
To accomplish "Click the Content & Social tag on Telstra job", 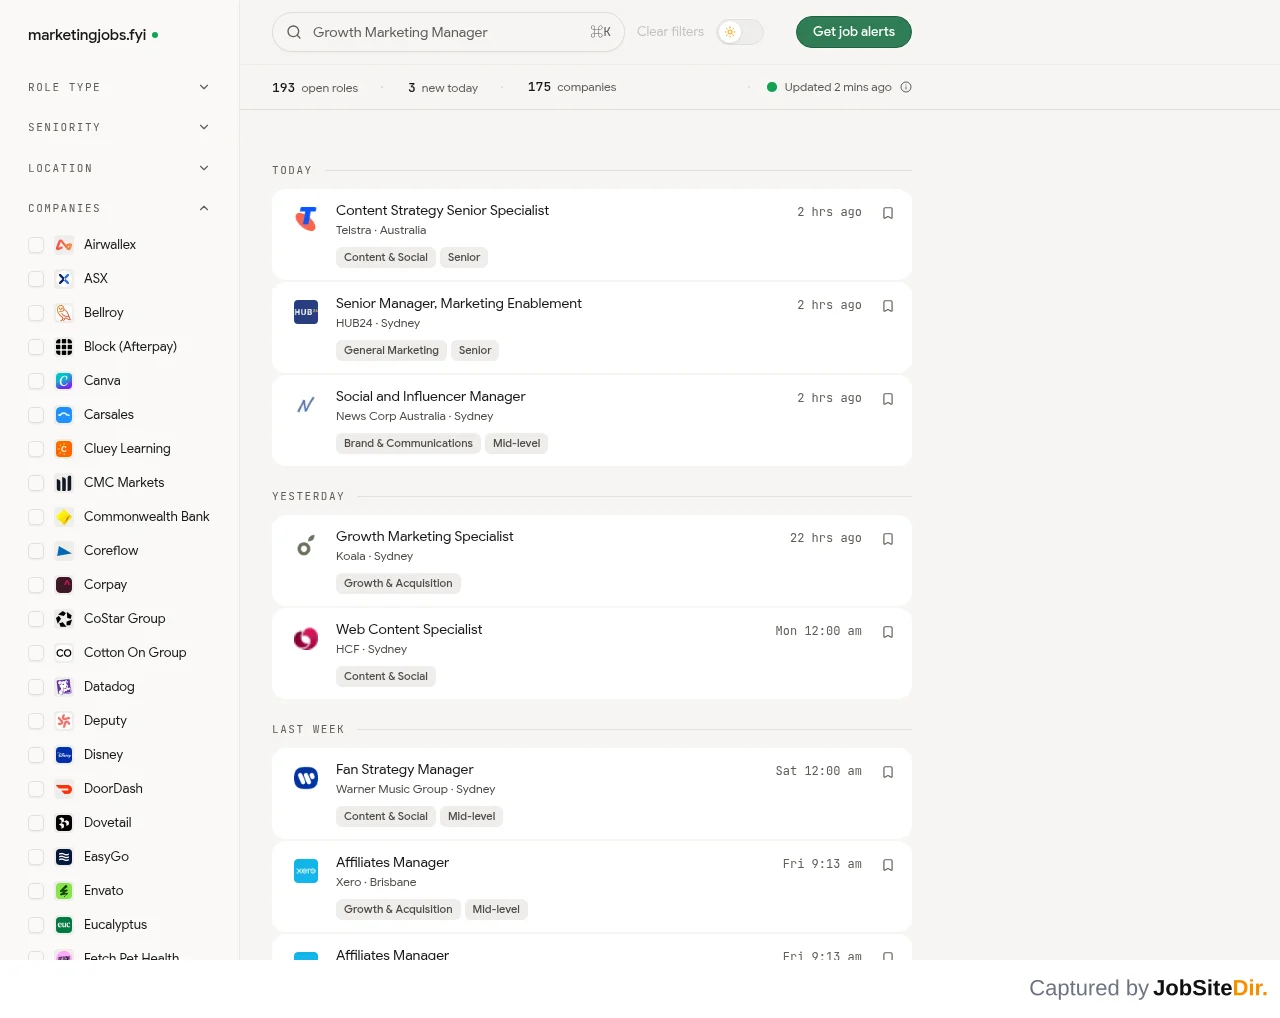I will (x=386, y=257).
